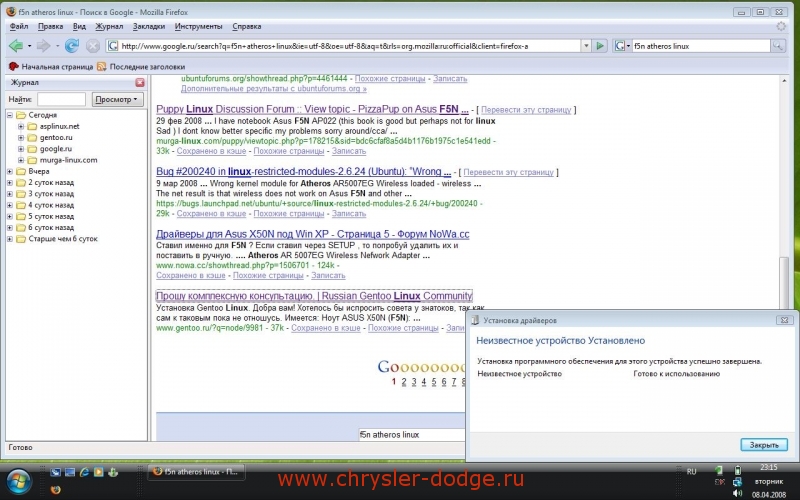Click the driver installation dialog title icon
The height and width of the screenshot is (500, 800).
pyautogui.click(x=475, y=320)
